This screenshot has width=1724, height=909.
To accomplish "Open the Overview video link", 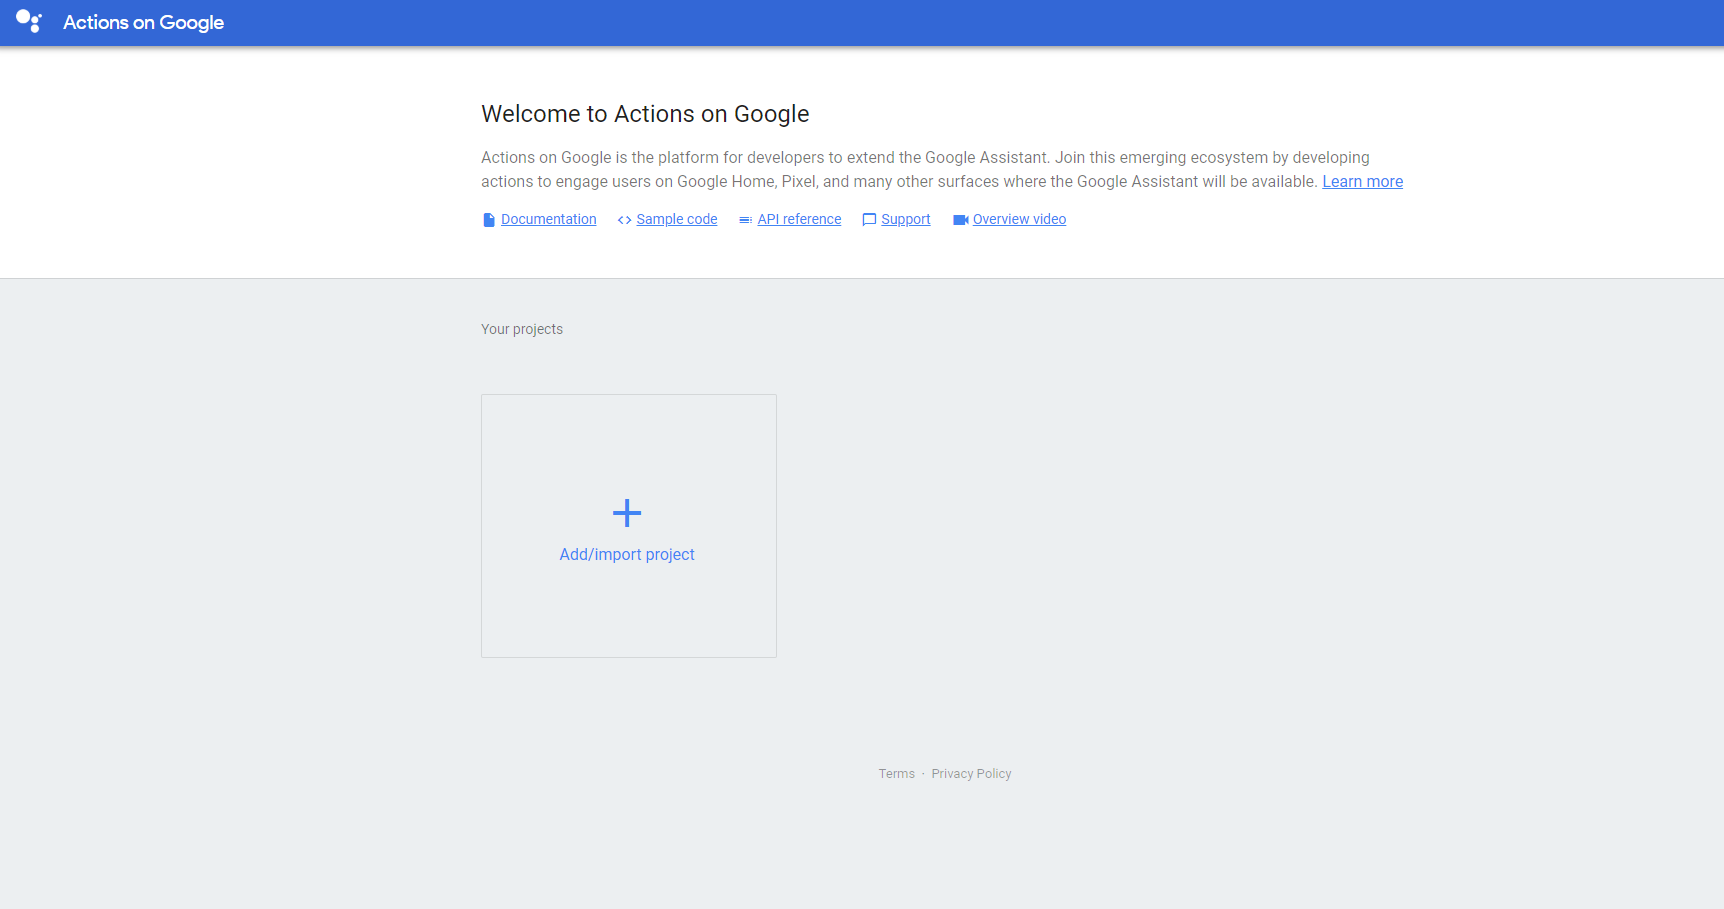I will (x=1019, y=219).
